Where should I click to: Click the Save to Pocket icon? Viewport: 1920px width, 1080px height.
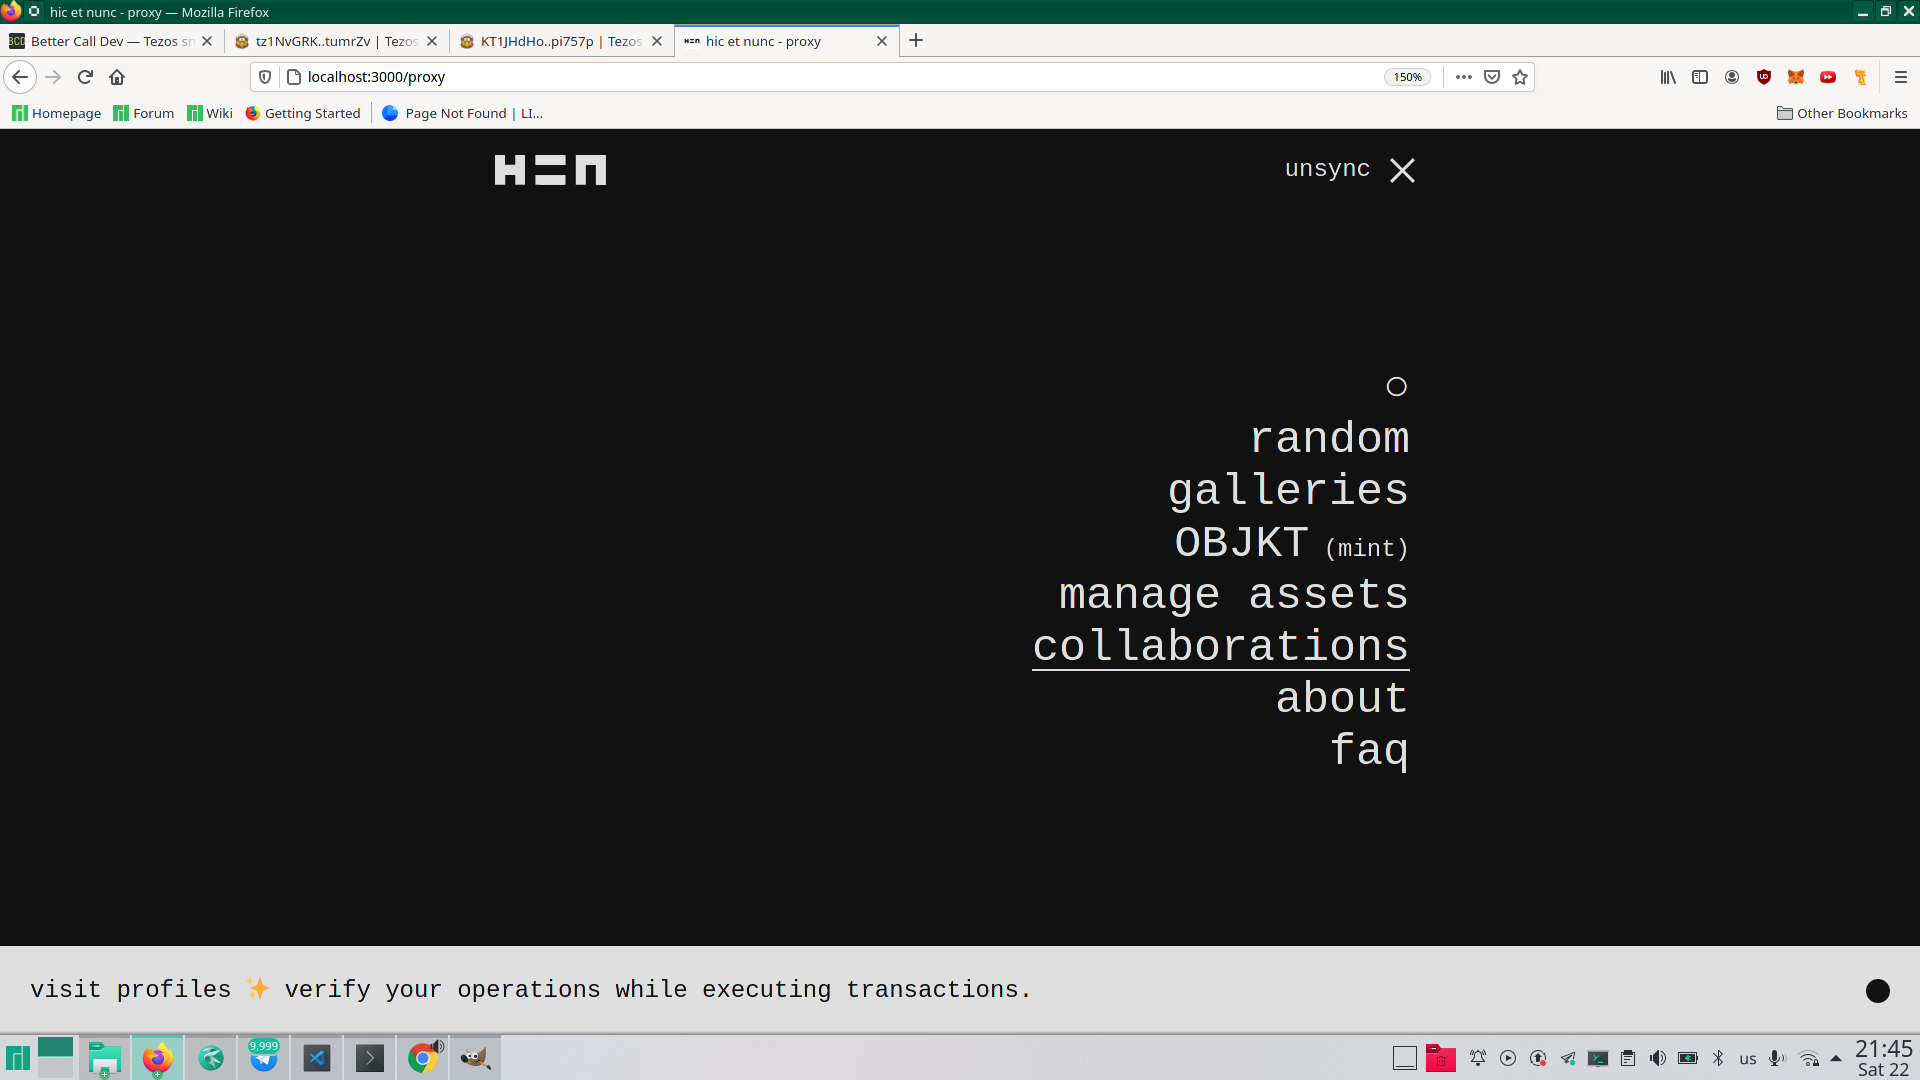tap(1492, 77)
